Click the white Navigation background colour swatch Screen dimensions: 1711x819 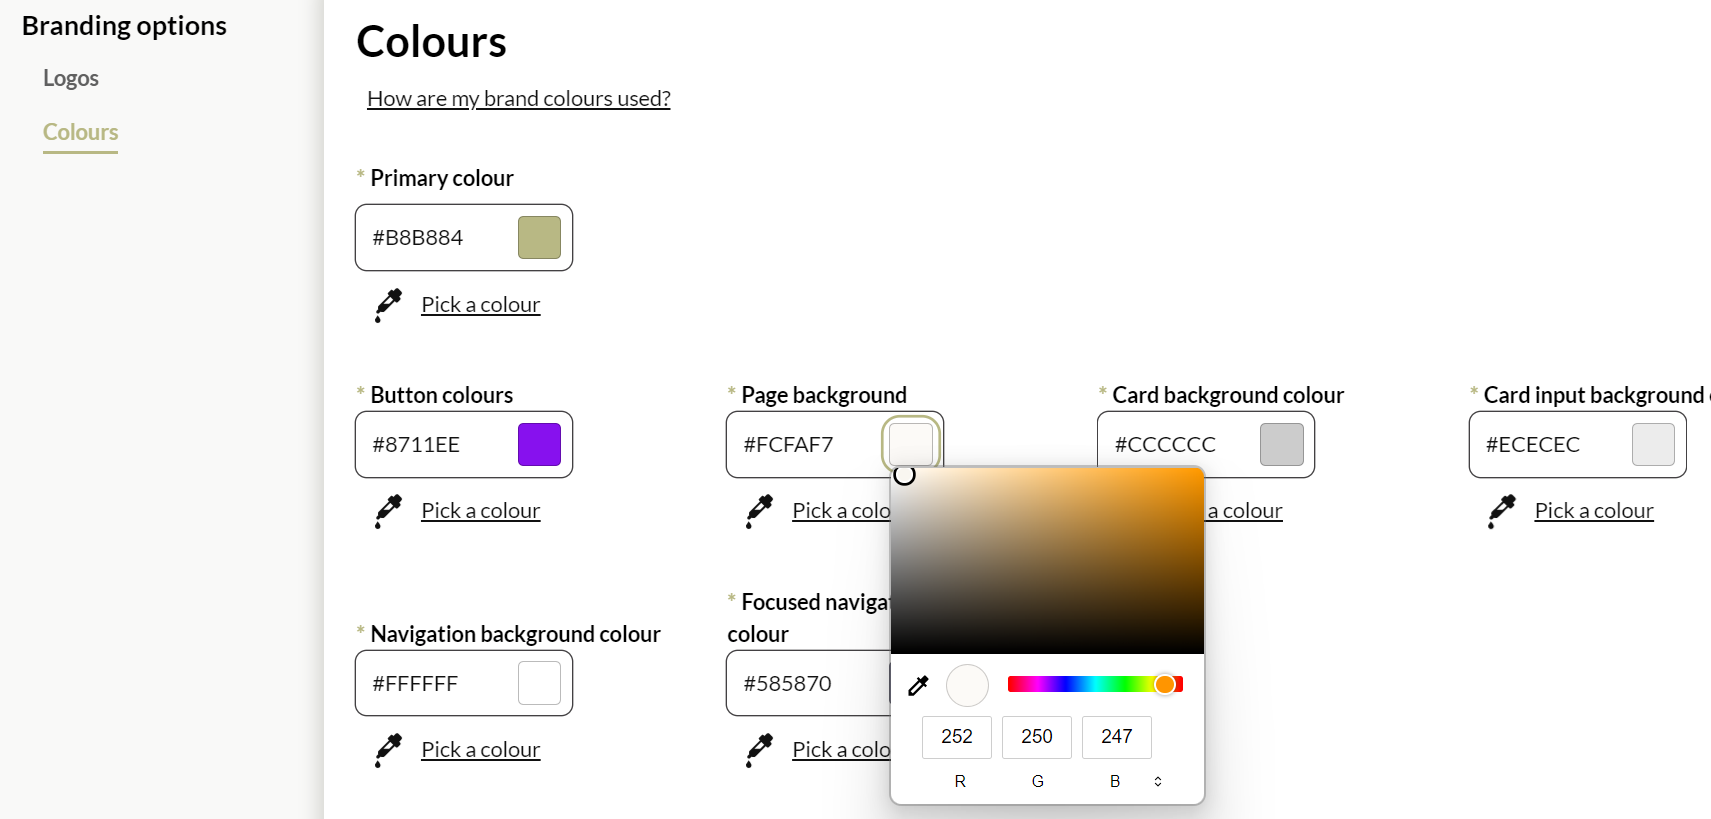[x=539, y=684]
